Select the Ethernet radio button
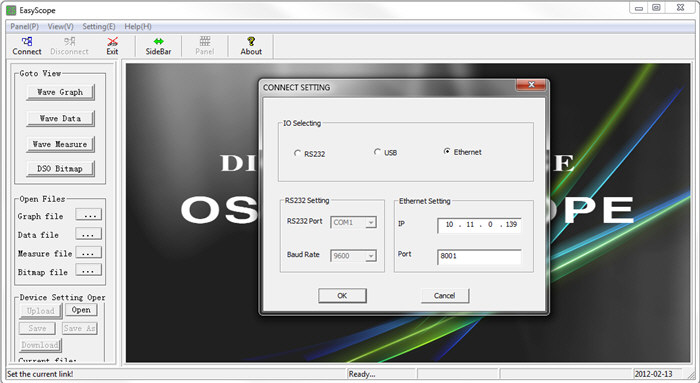This screenshot has height=383, width=700. [x=446, y=151]
